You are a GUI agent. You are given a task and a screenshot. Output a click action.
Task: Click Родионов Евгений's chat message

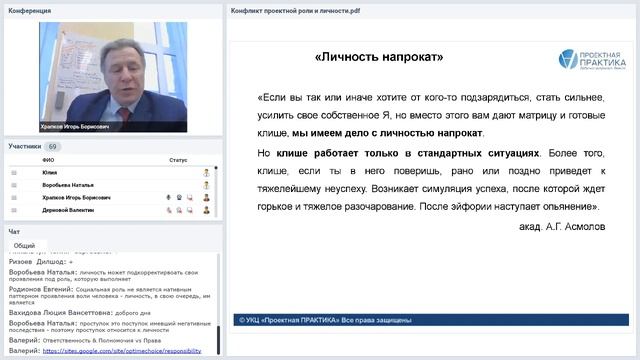click(x=110, y=296)
